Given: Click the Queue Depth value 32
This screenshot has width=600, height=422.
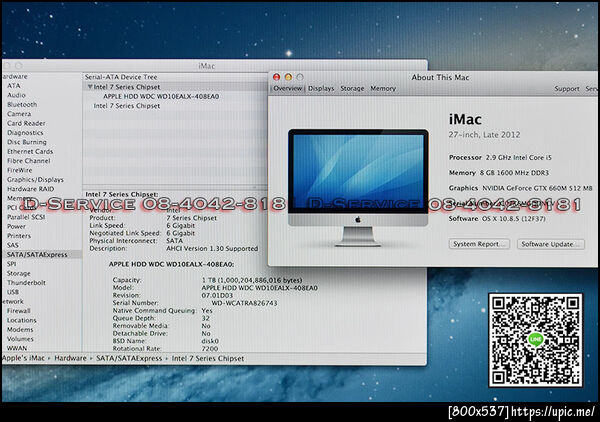Looking at the screenshot, I should [205, 318].
